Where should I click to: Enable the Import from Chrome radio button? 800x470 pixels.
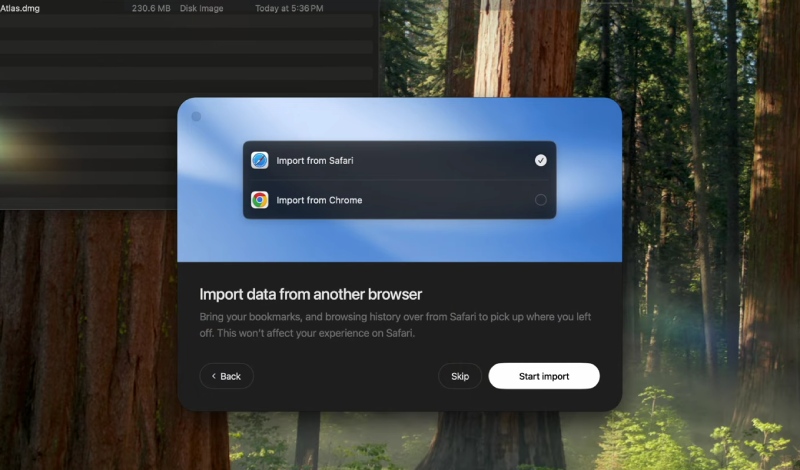tap(541, 200)
